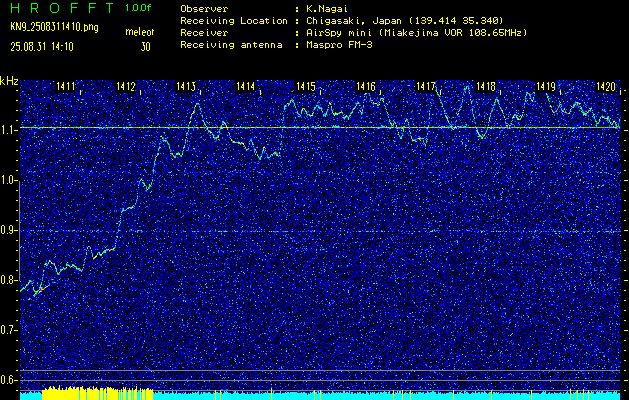Click the Observer label

pos(204,8)
